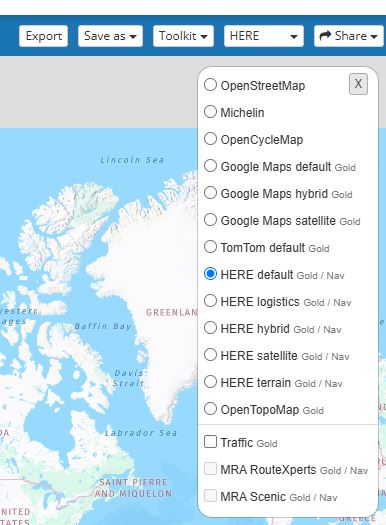This screenshot has width=386, height=525.
Task: Switch to Google Maps hybrid
Action: click(210, 193)
